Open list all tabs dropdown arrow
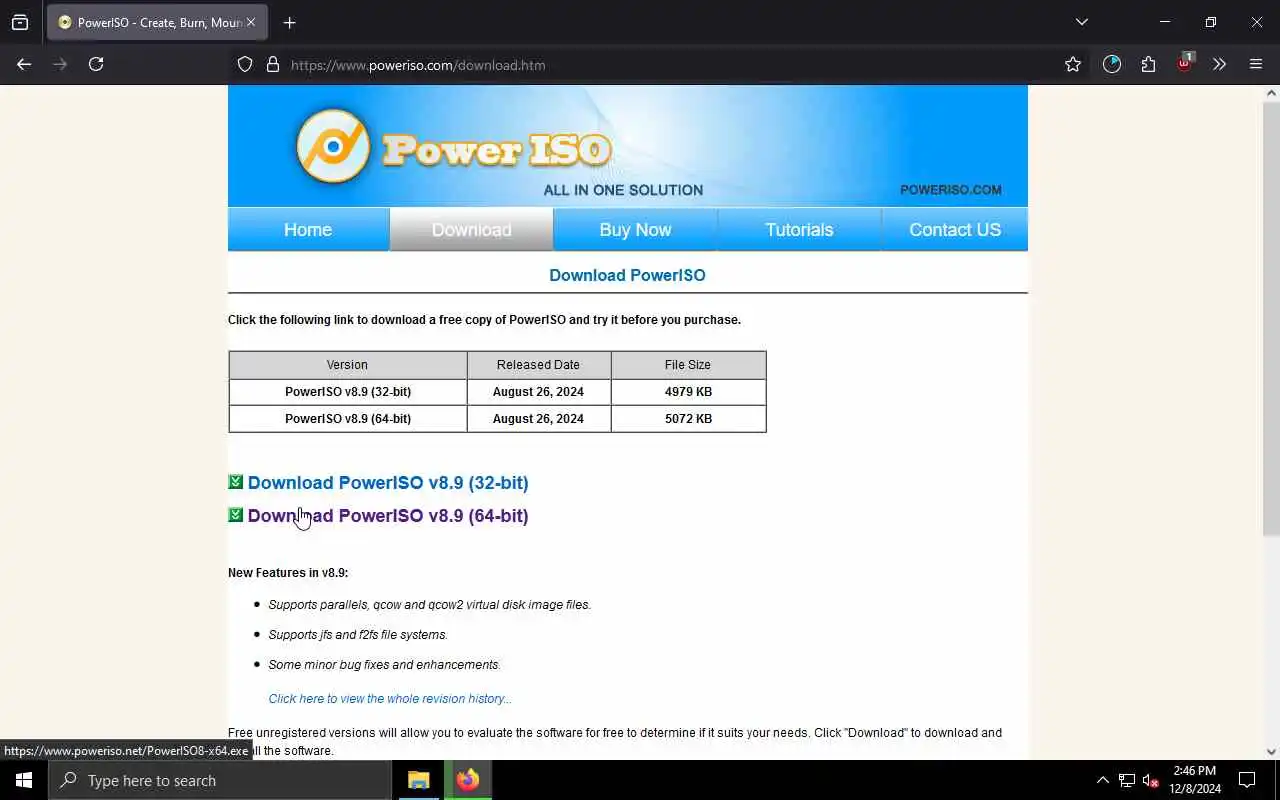Viewport: 1280px width, 800px height. tap(1081, 22)
